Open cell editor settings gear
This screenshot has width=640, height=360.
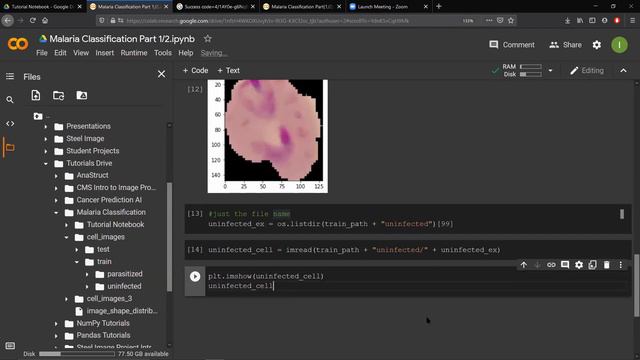click(579, 265)
